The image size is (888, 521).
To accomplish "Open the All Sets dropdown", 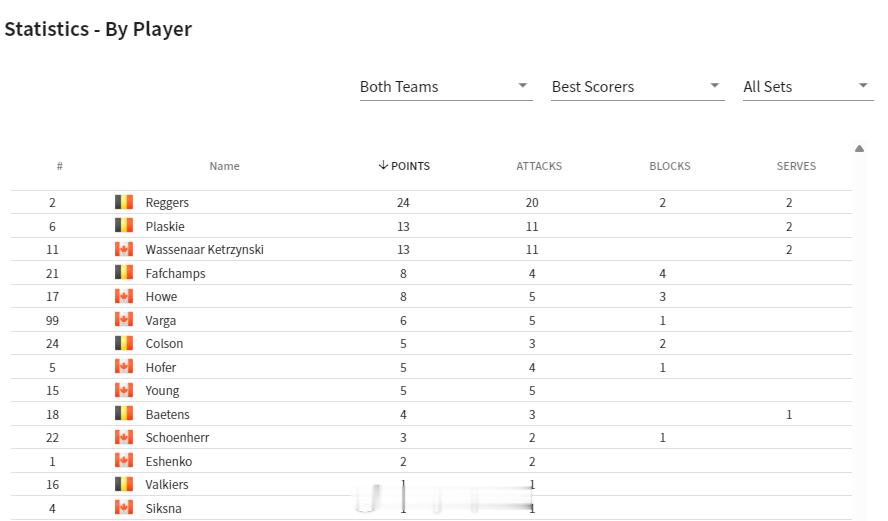I will 808,87.
